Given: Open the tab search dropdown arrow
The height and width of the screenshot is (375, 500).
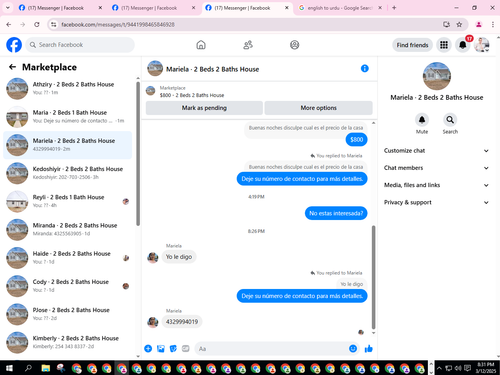Looking at the screenshot, I should tap(8, 8).
